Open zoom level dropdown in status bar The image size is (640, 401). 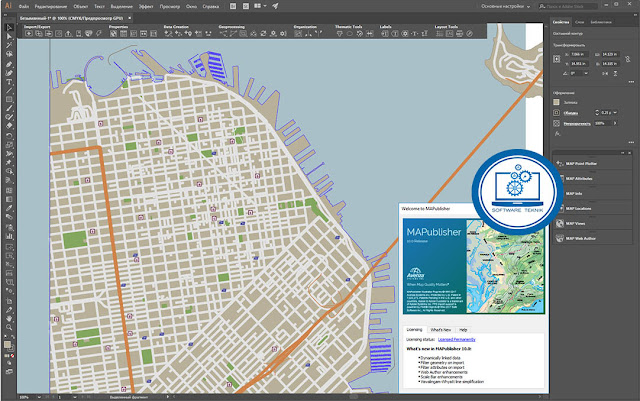(39, 397)
